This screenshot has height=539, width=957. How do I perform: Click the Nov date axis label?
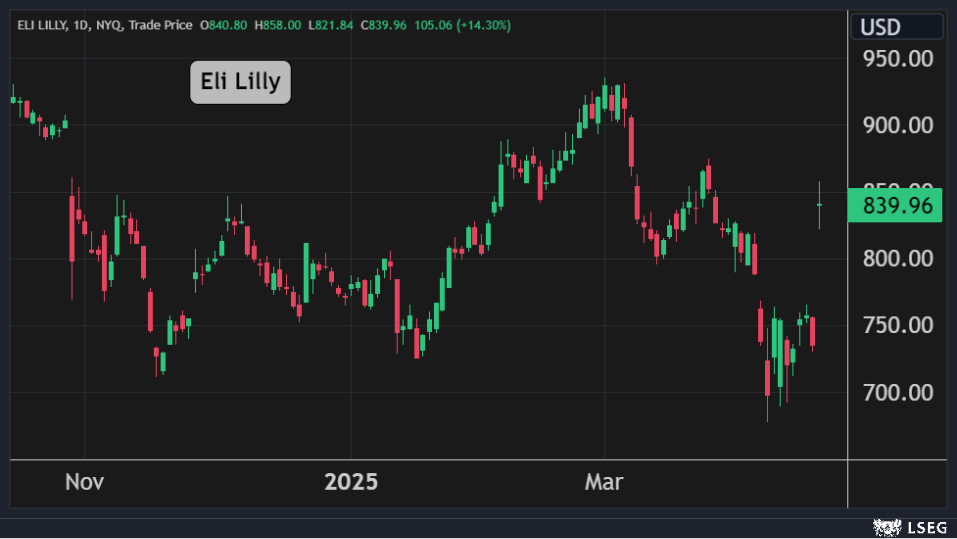[84, 482]
